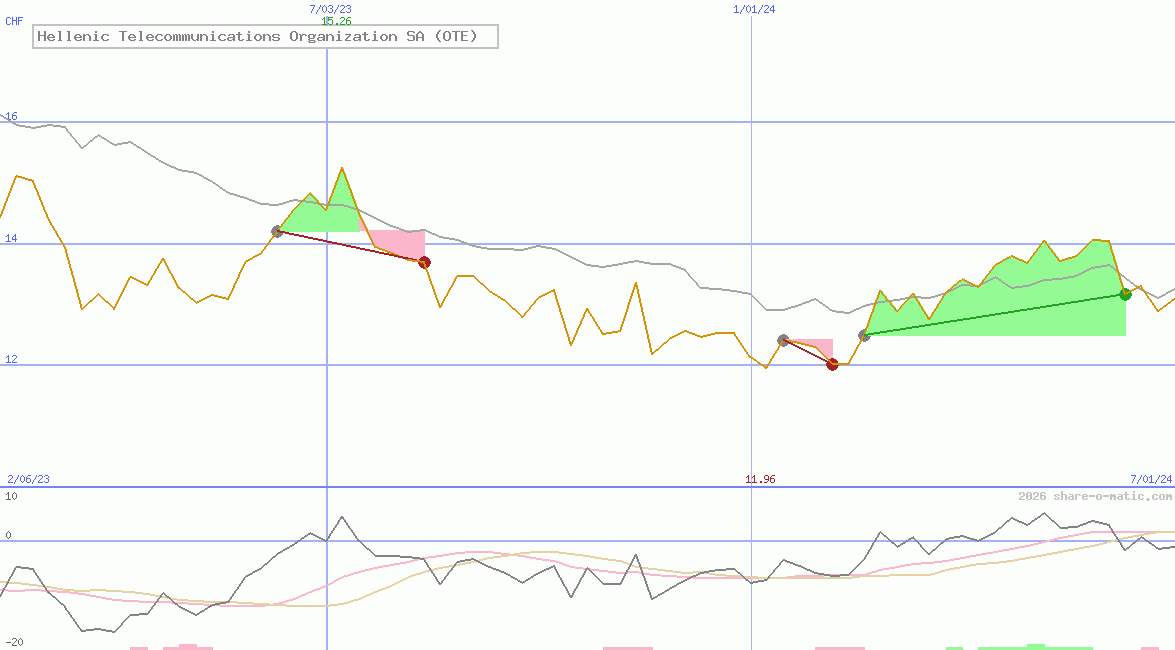Image resolution: width=1175 pixels, height=650 pixels.
Task: Click the green marker ending the green trend line
Action: point(1125,294)
